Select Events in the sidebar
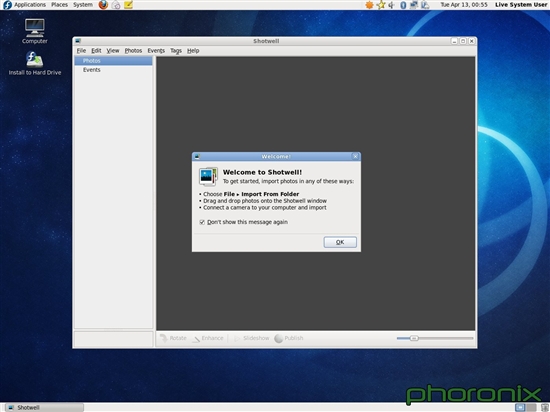Viewport: 550px width, 412px height. 113,70
